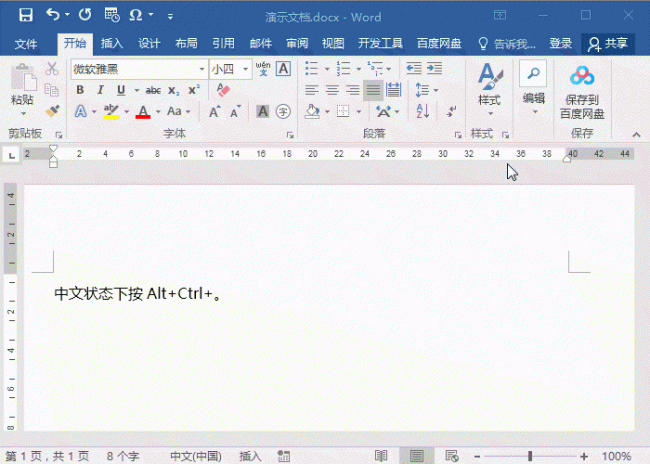Image resolution: width=650 pixels, height=464 pixels.
Task: Save document to Baidu Netdisk
Action: [582, 92]
